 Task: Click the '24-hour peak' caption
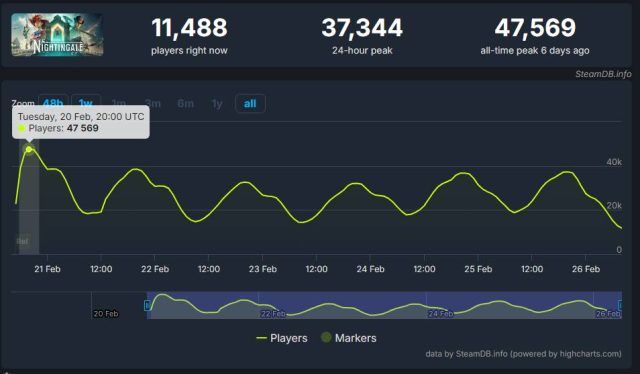(x=362, y=51)
